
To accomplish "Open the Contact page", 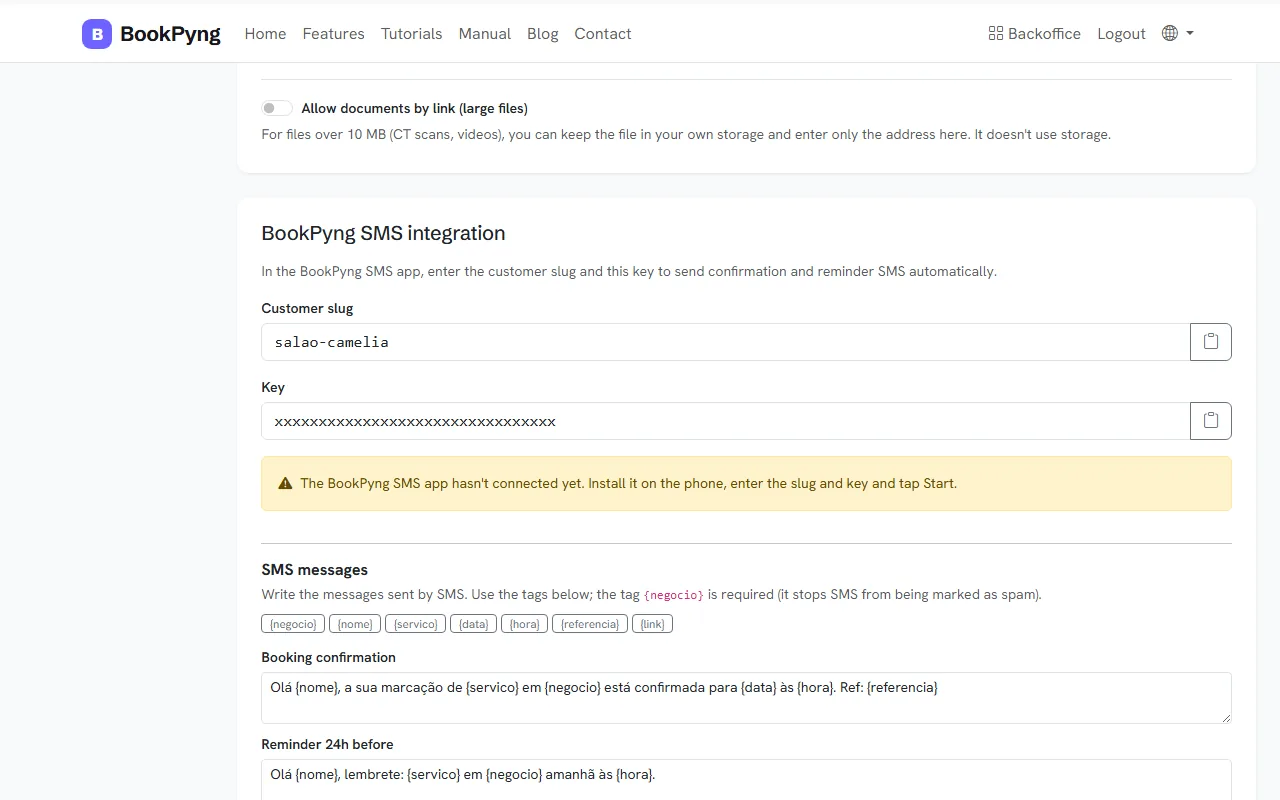I will [603, 34].
